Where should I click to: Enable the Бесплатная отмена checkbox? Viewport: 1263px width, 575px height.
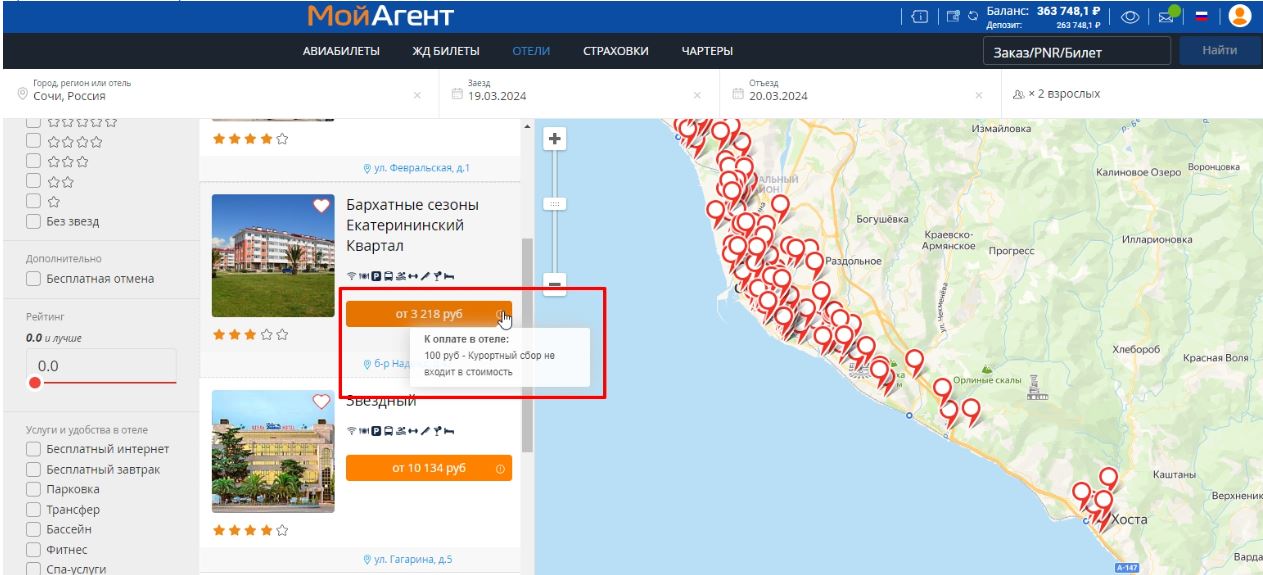point(34,279)
